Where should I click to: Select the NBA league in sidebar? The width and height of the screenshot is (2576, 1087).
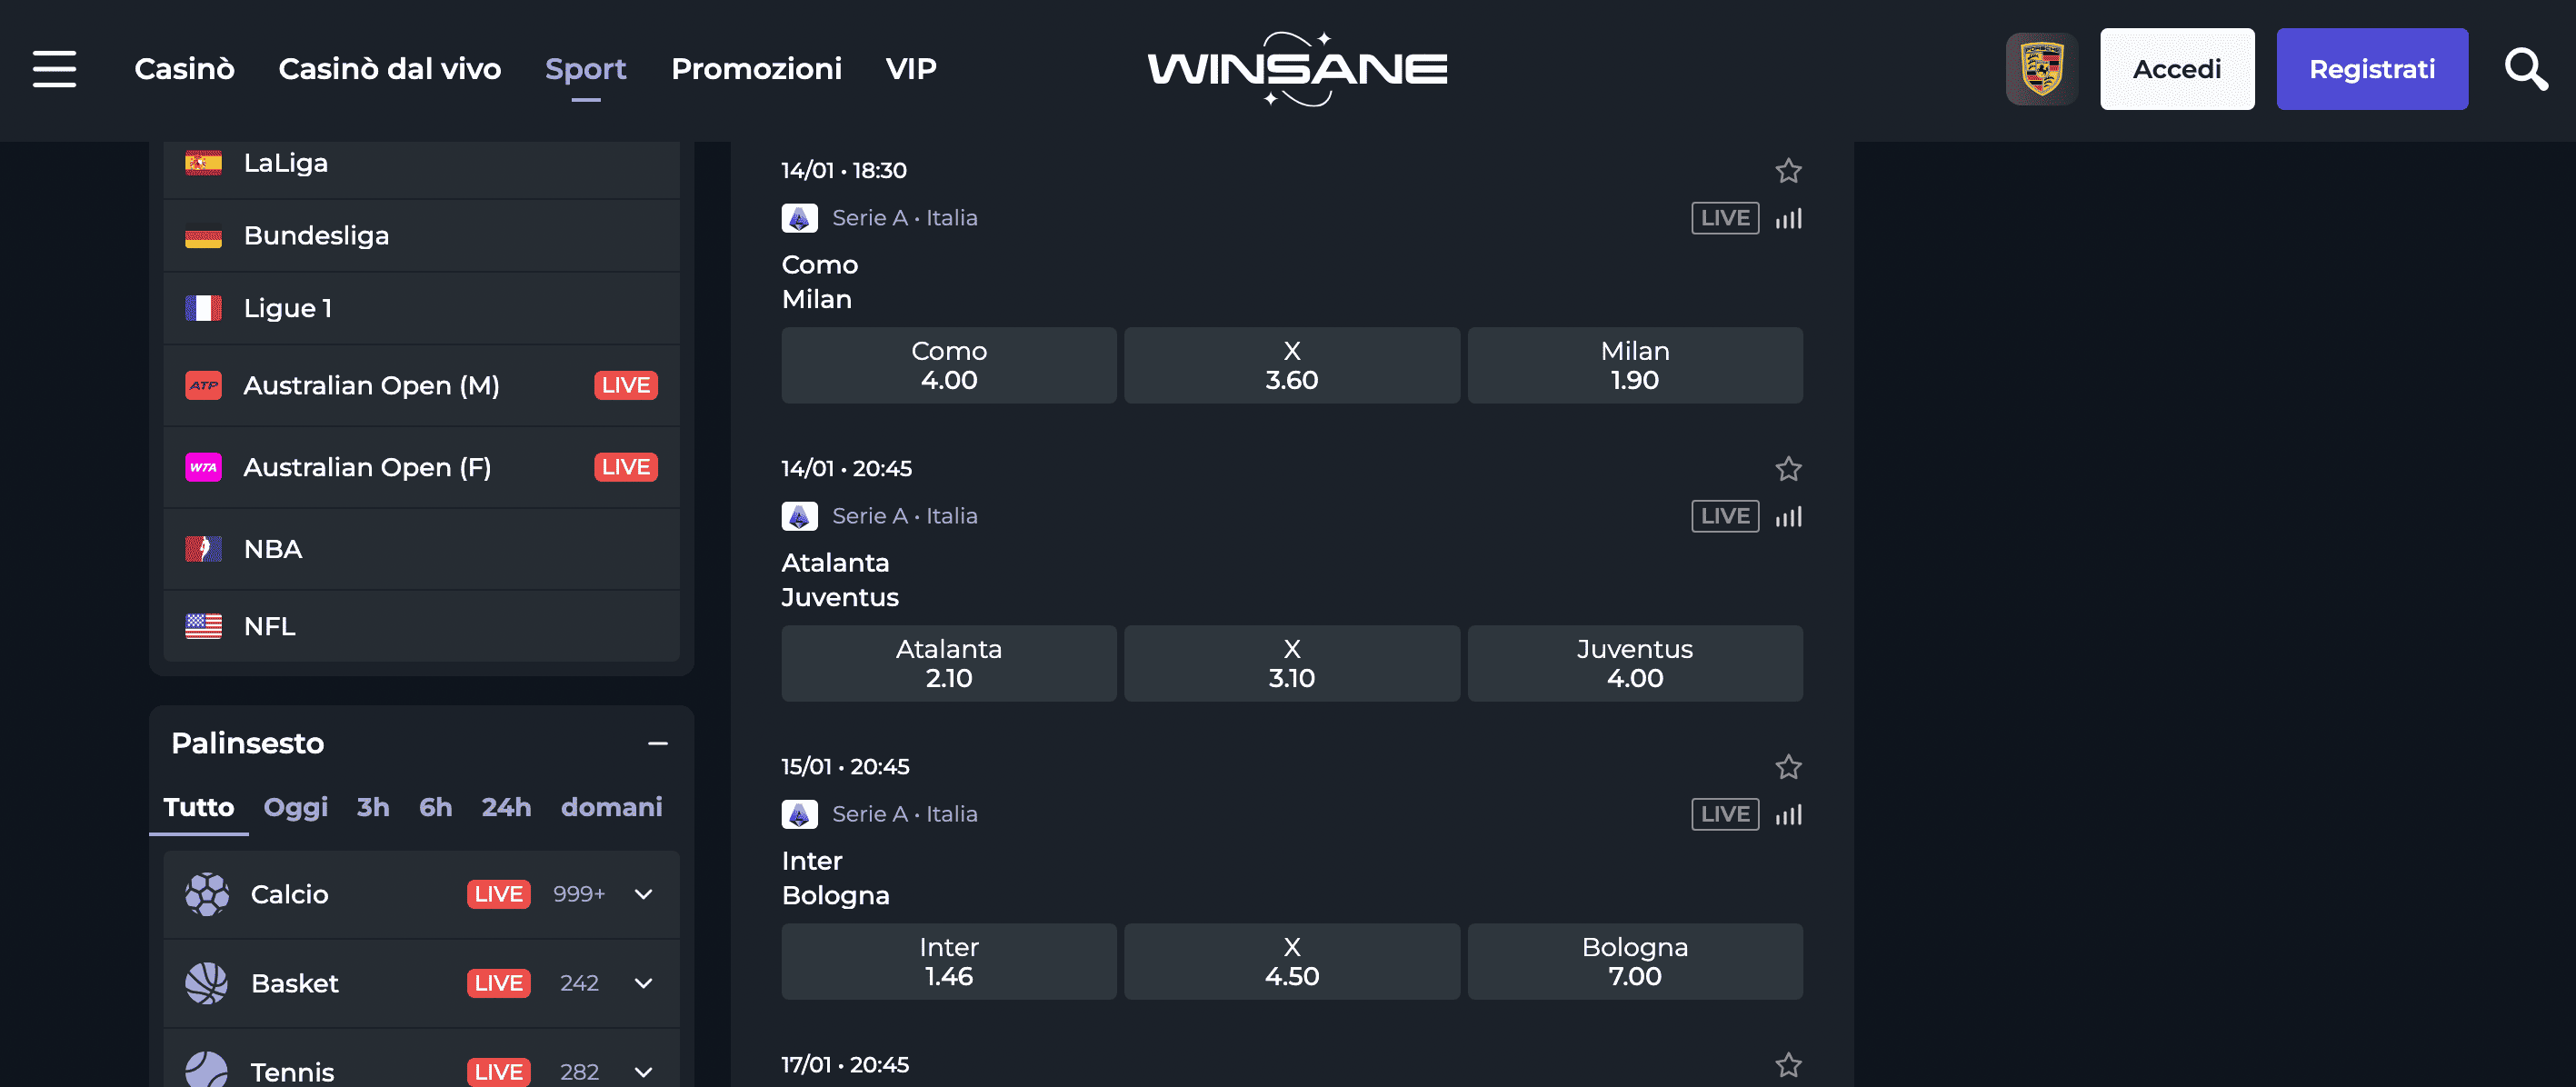click(x=272, y=548)
